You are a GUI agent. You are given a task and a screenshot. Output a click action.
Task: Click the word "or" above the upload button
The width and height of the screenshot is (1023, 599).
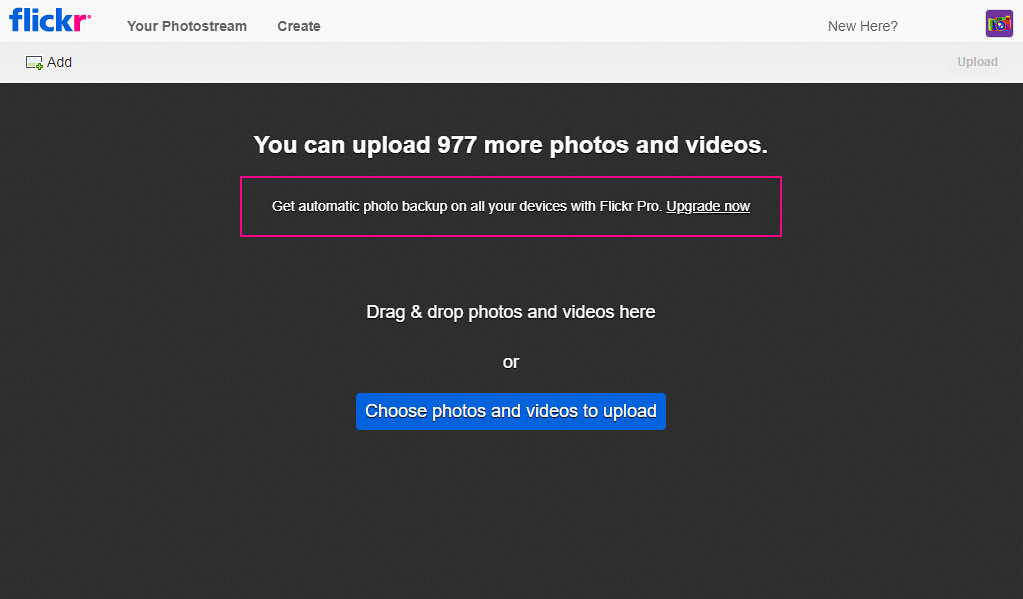coord(510,362)
